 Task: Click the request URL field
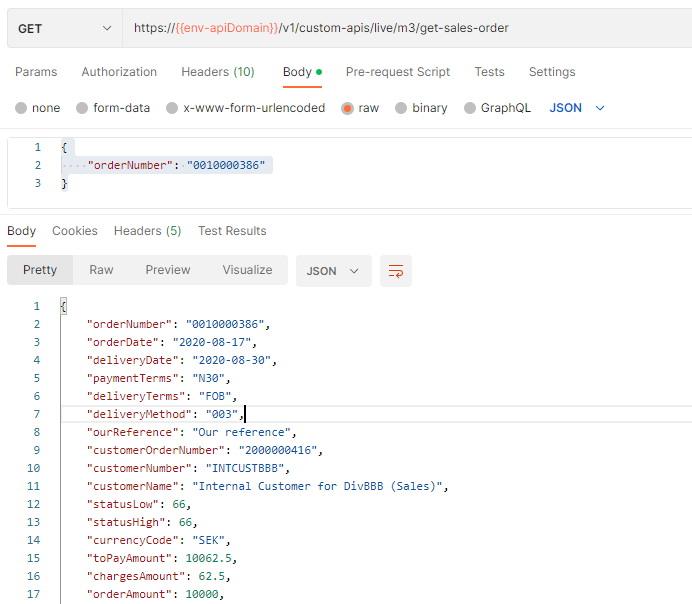pyautogui.click(x=407, y=28)
